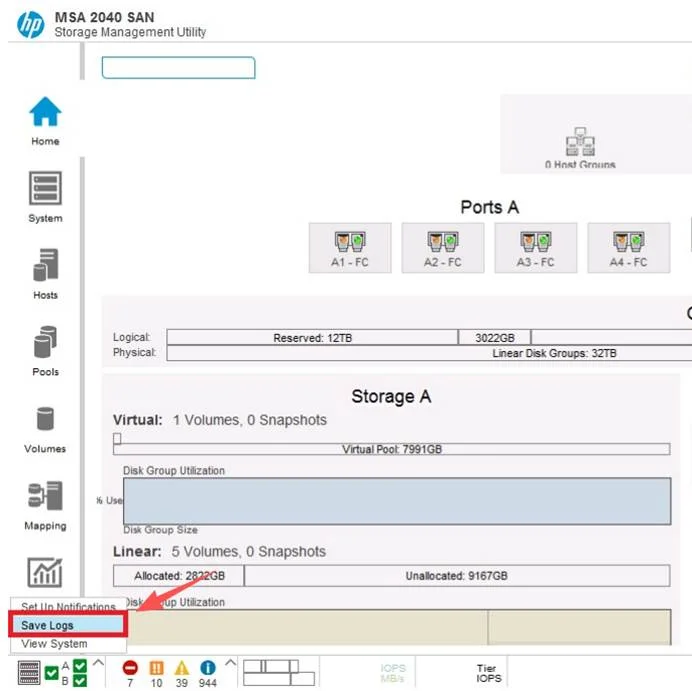Screen dimensions: 692x691
Task: Click the Storage Management Utility subtitle
Action: 130,32
